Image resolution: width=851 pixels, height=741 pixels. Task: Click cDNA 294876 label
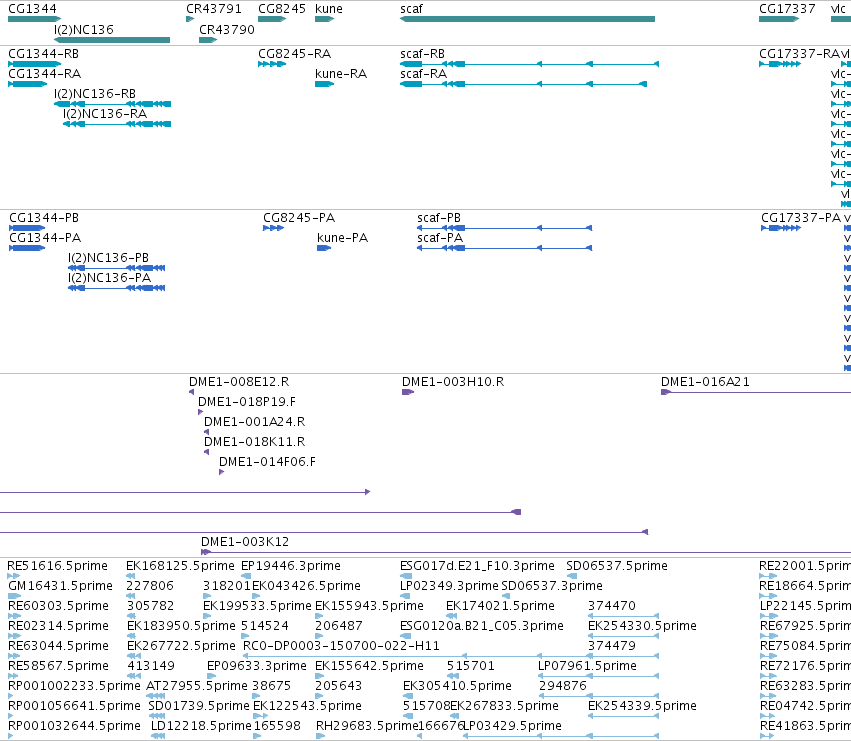coord(563,686)
